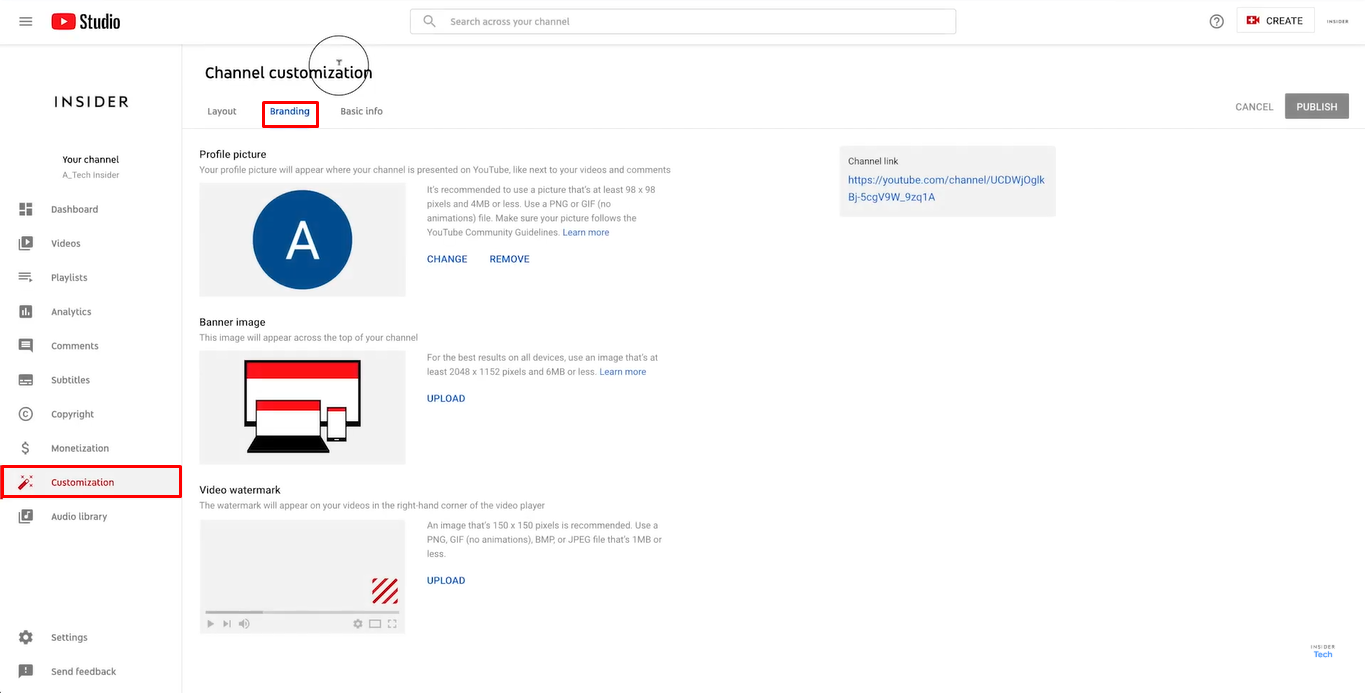Image resolution: width=1365 pixels, height=693 pixels.
Task: Open the Copyright section icon
Action: click(x=25, y=413)
